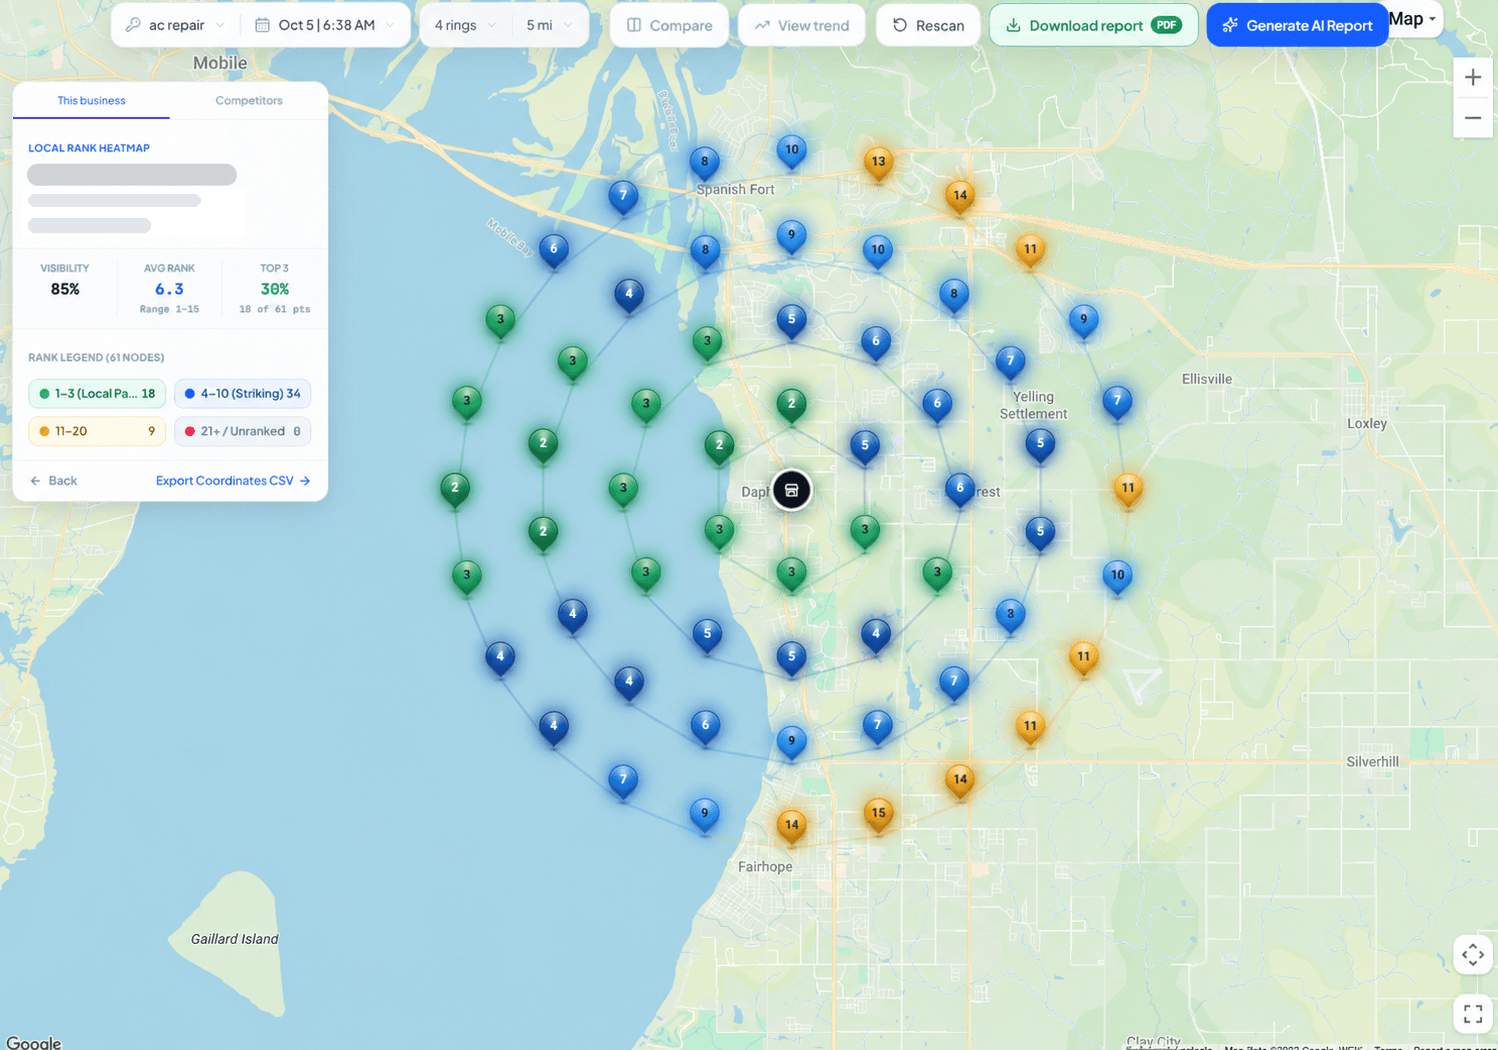Click the search keyword icon
Viewport: 1498px width, 1050px height.
click(x=133, y=25)
